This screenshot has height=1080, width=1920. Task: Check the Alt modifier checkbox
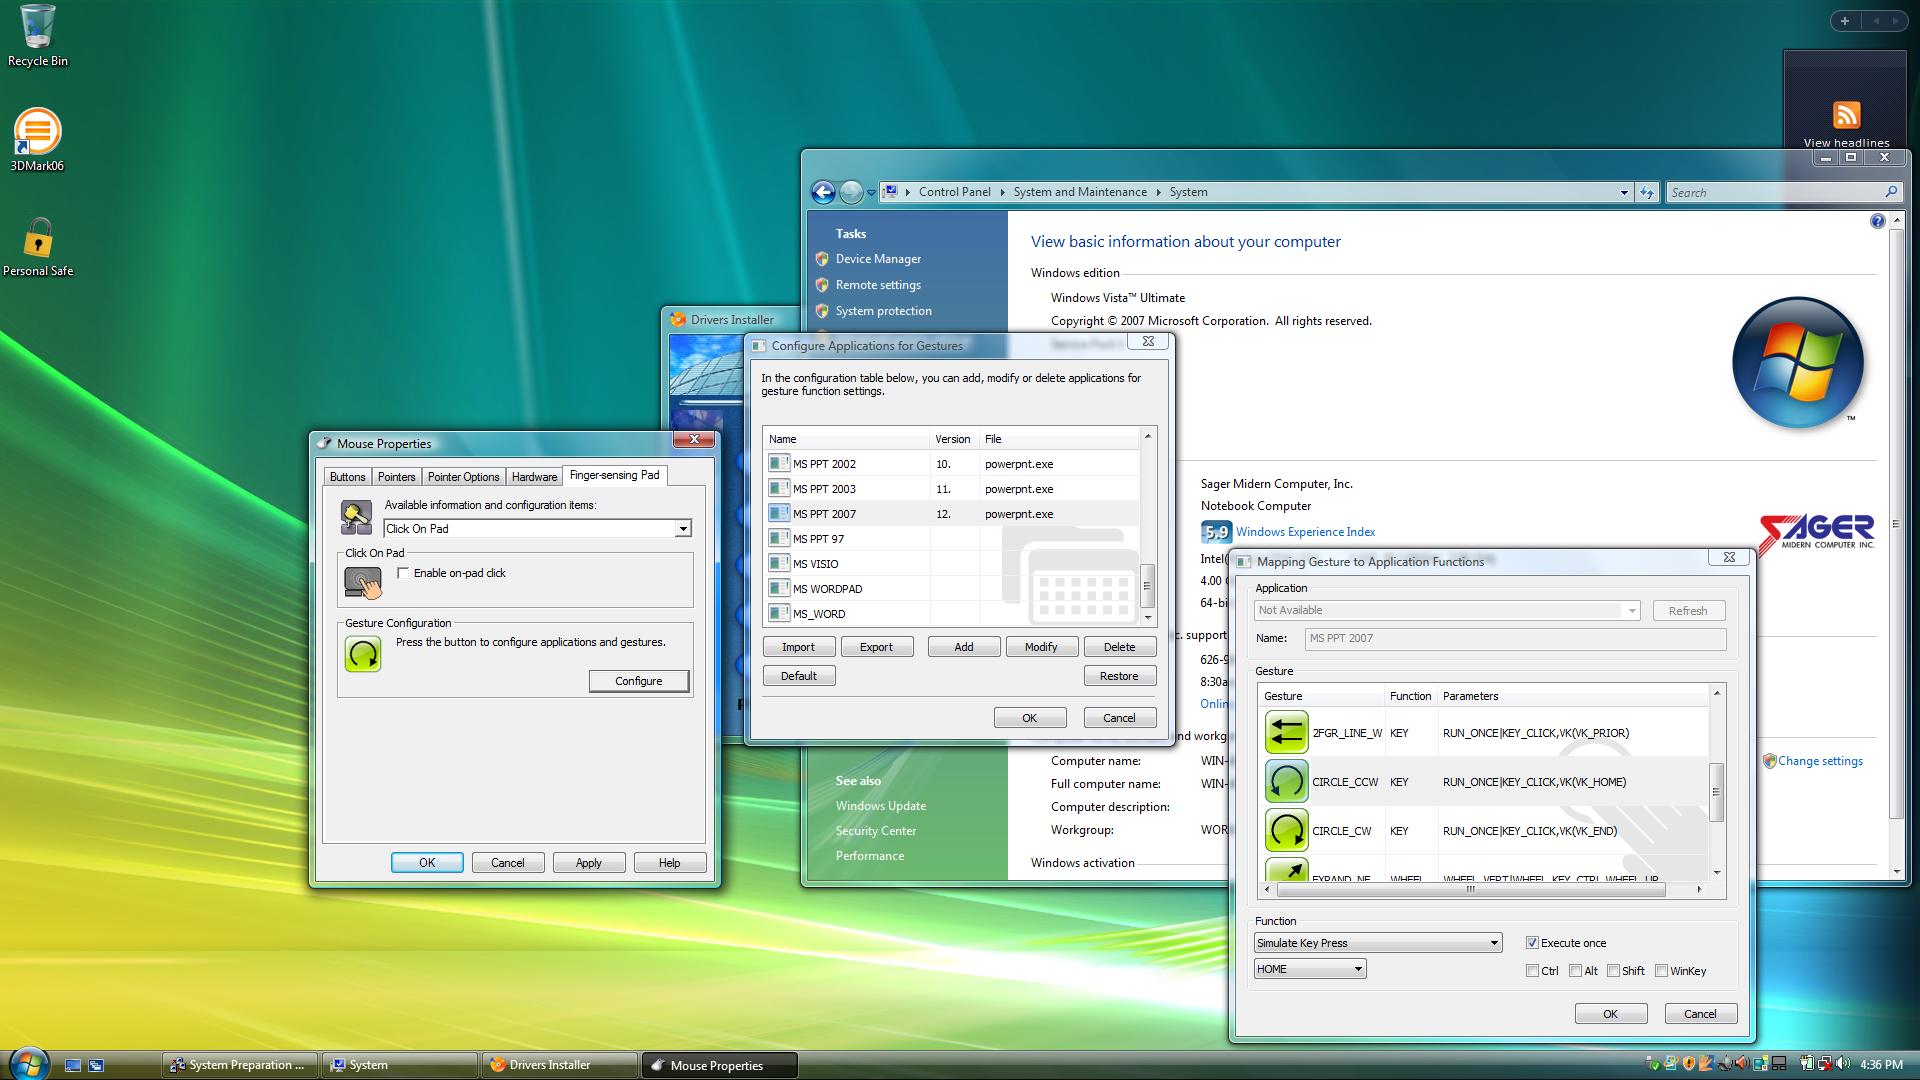[1575, 971]
